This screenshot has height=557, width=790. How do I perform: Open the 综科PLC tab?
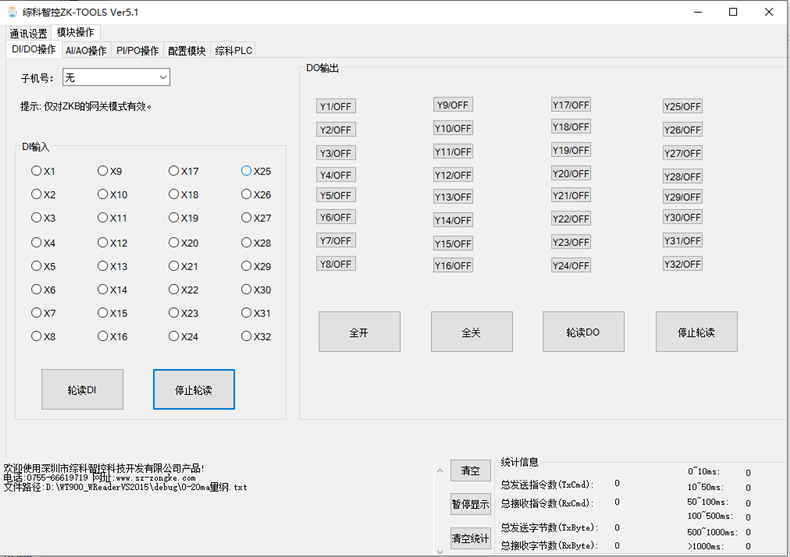233,50
